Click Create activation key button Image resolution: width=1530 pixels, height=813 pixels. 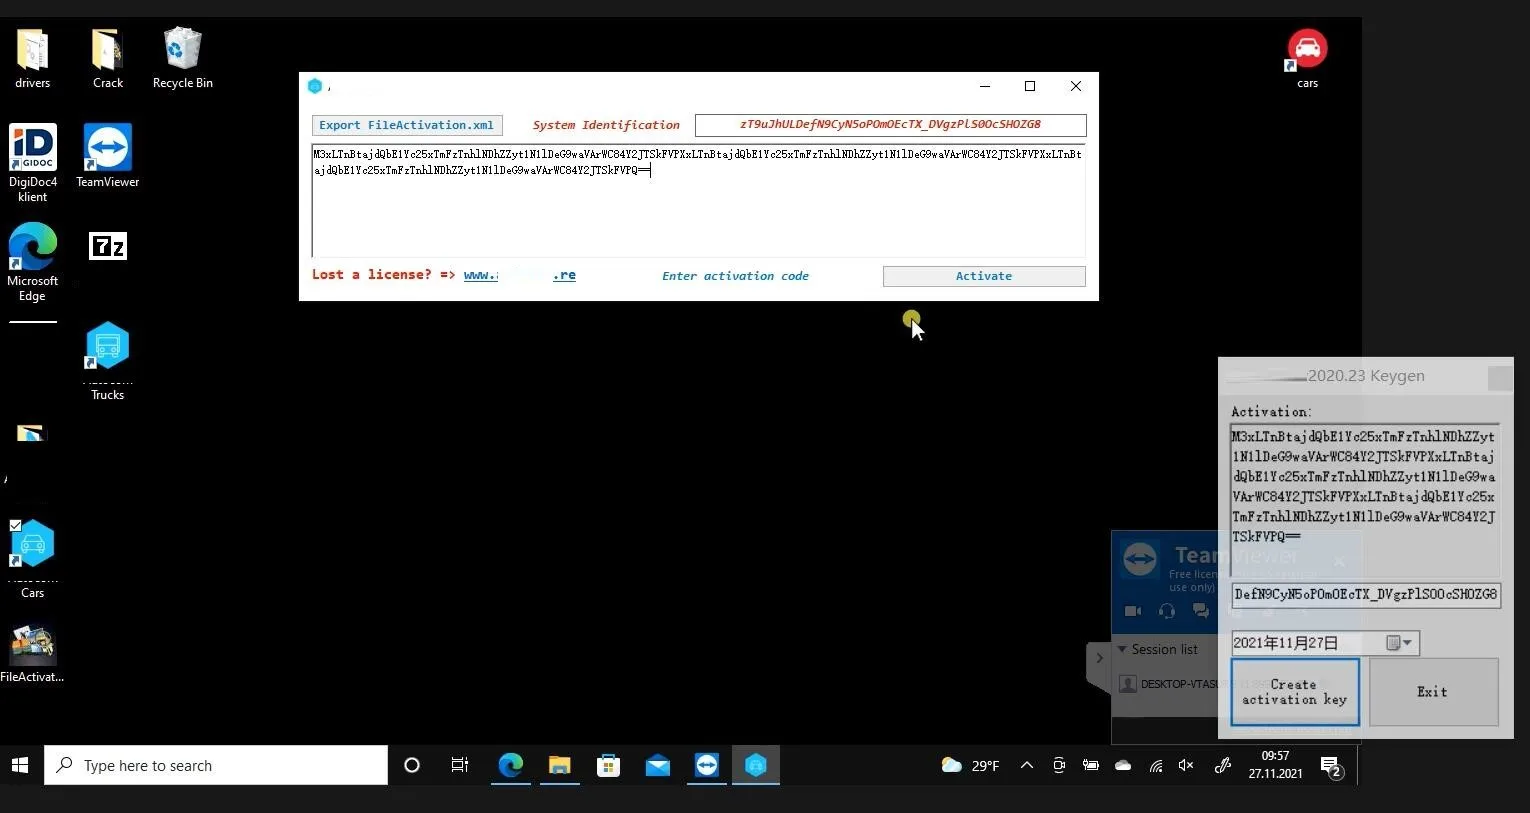[1295, 692]
